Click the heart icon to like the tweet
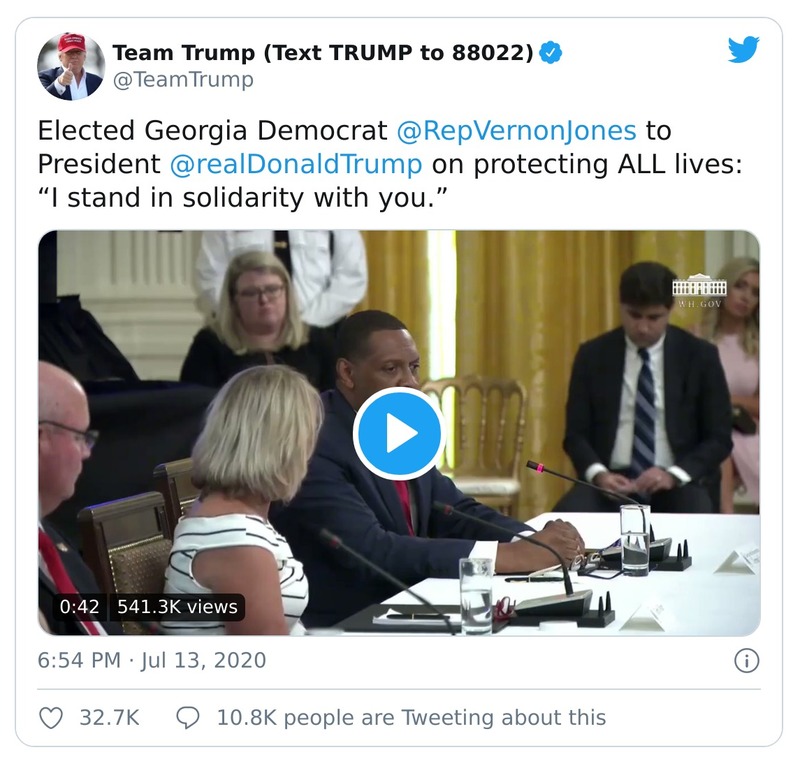This screenshot has height=766, width=800. pyautogui.click(x=52, y=716)
